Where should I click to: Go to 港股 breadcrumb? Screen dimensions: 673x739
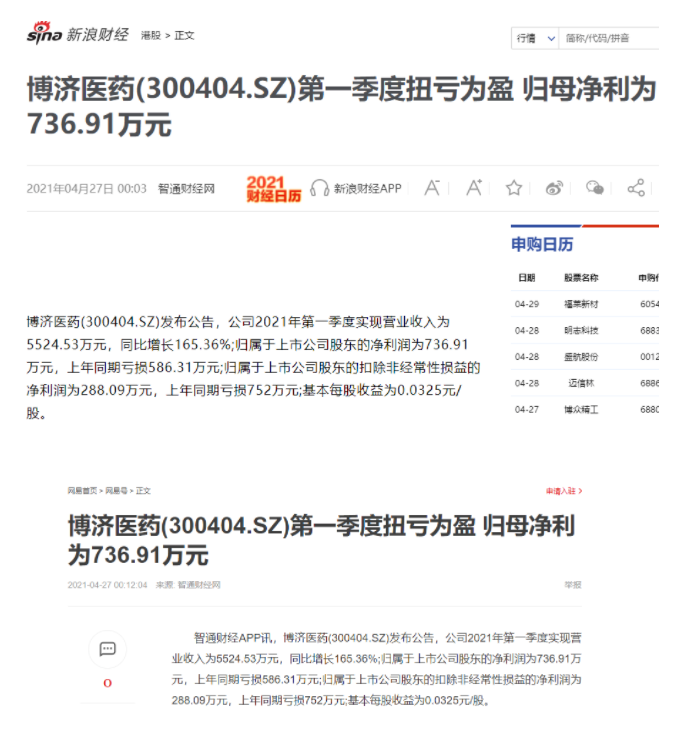click(150, 36)
